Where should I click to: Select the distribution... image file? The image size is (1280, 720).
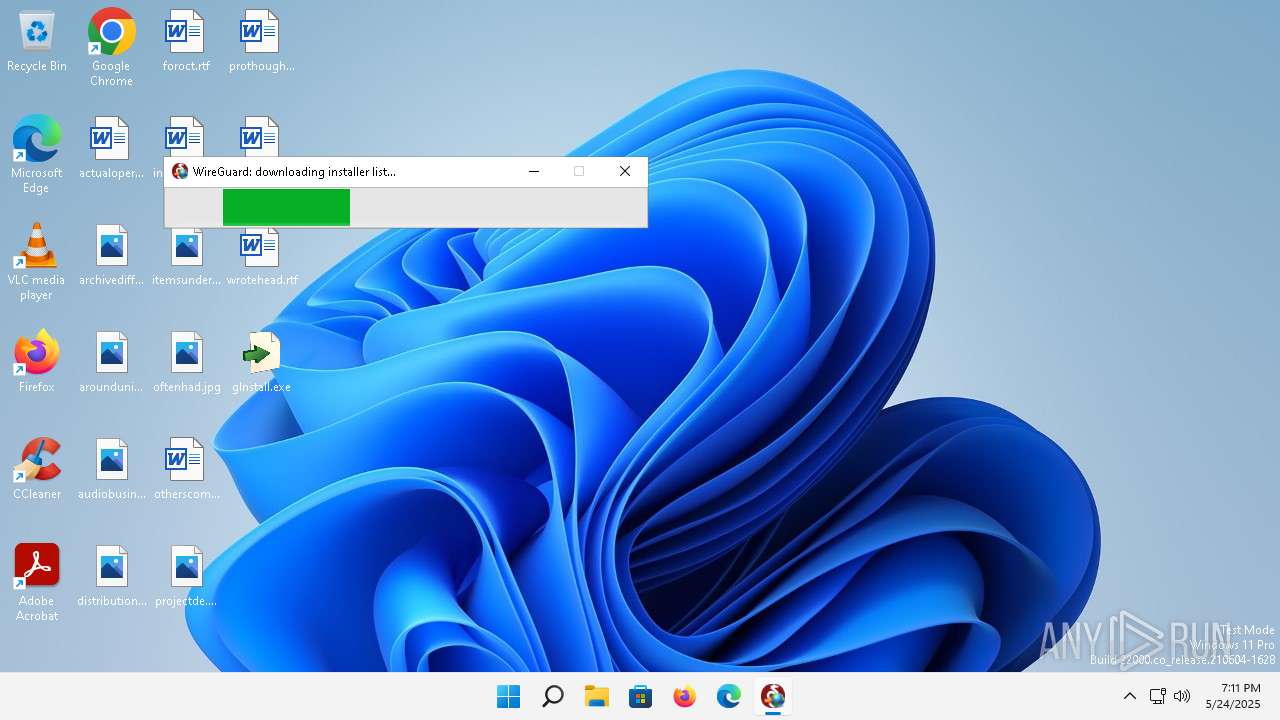pos(111,577)
